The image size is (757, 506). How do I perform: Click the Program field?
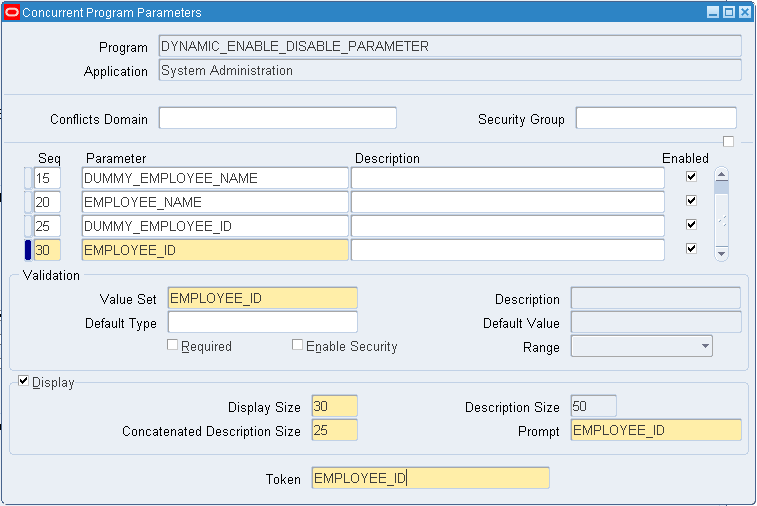450,46
